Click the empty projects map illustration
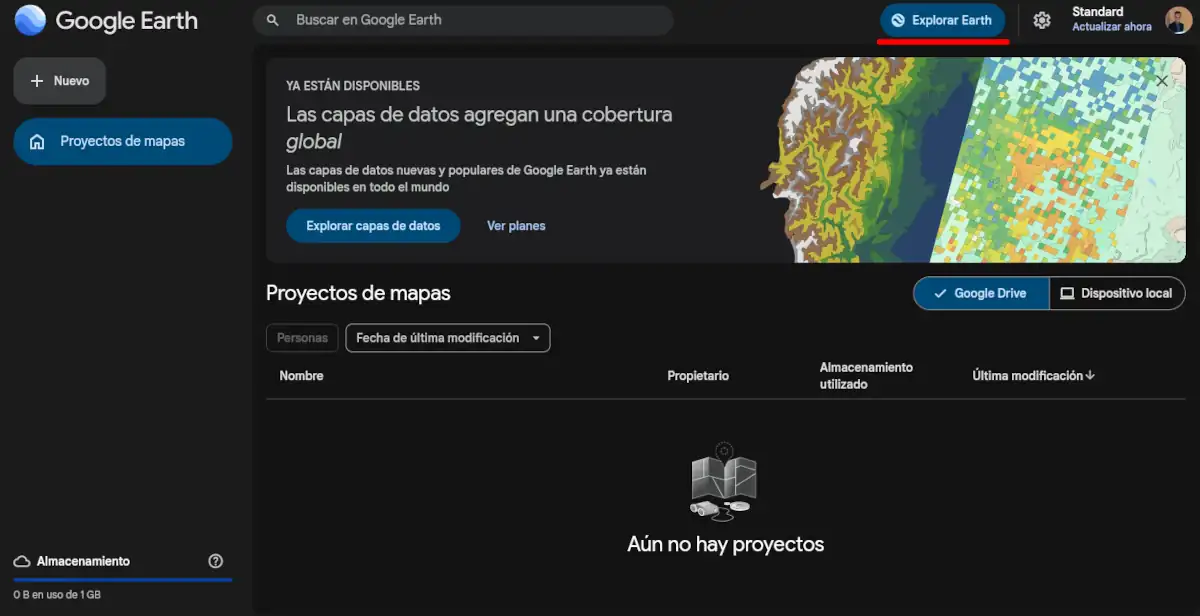The width and height of the screenshot is (1200, 616). 725,481
